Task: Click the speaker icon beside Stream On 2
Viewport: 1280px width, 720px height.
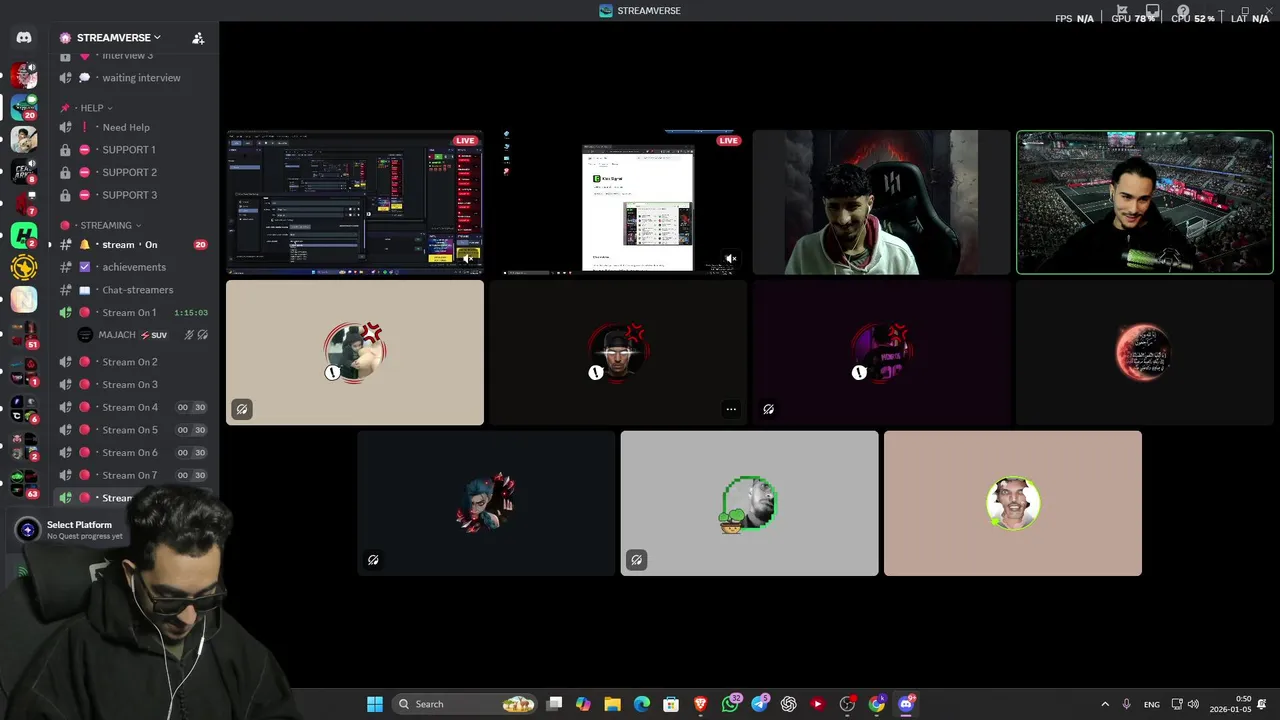Action: pos(65,362)
